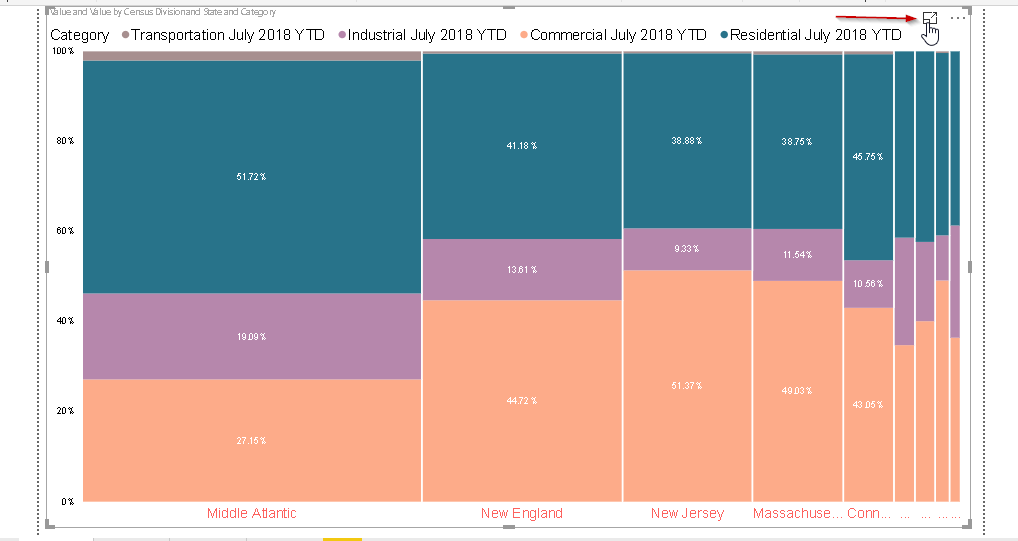This screenshot has width=1018, height=541.
Task: Select Middle Atlantic residential segment showing 51.72%
Action: 251,176
